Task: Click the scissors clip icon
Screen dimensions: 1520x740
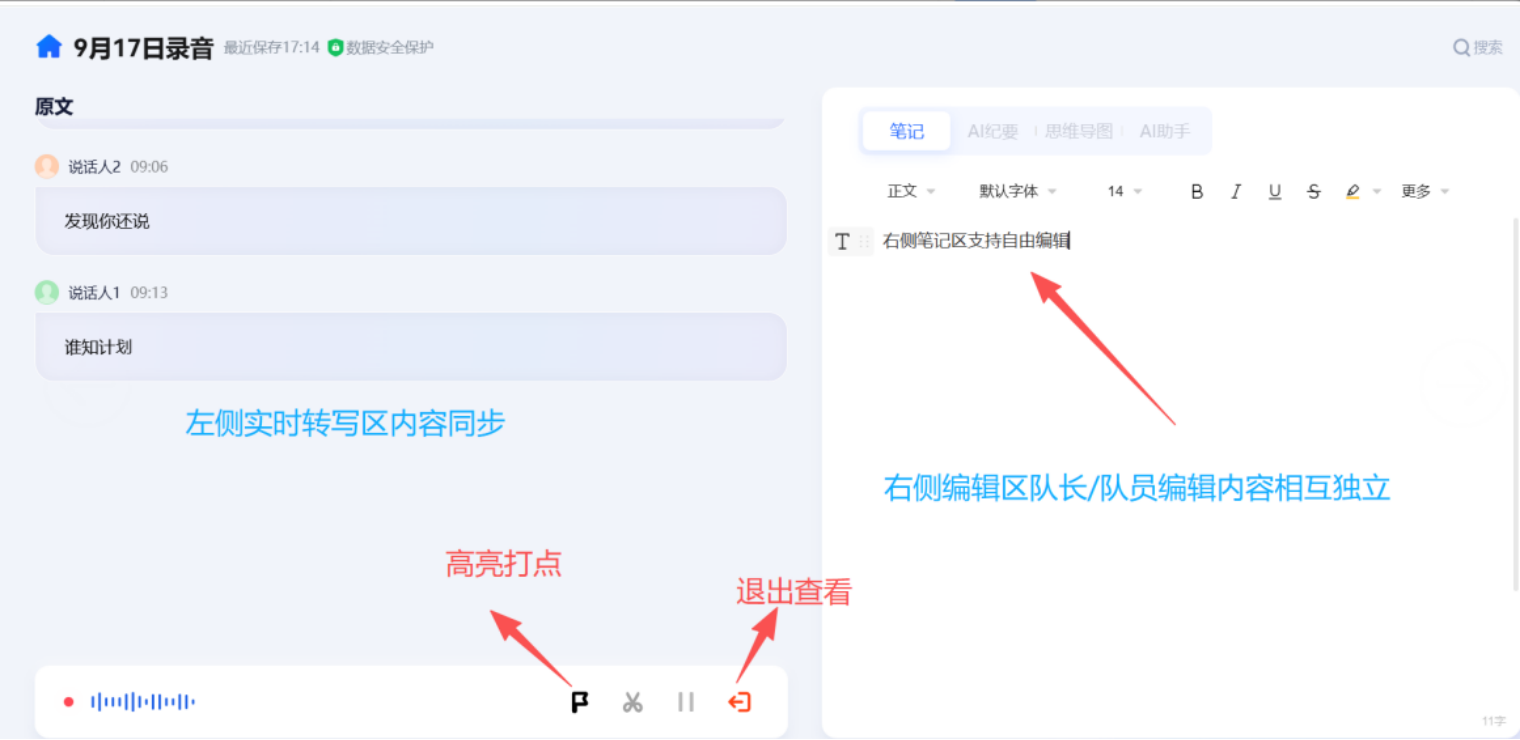Action: tap(632, 702)
